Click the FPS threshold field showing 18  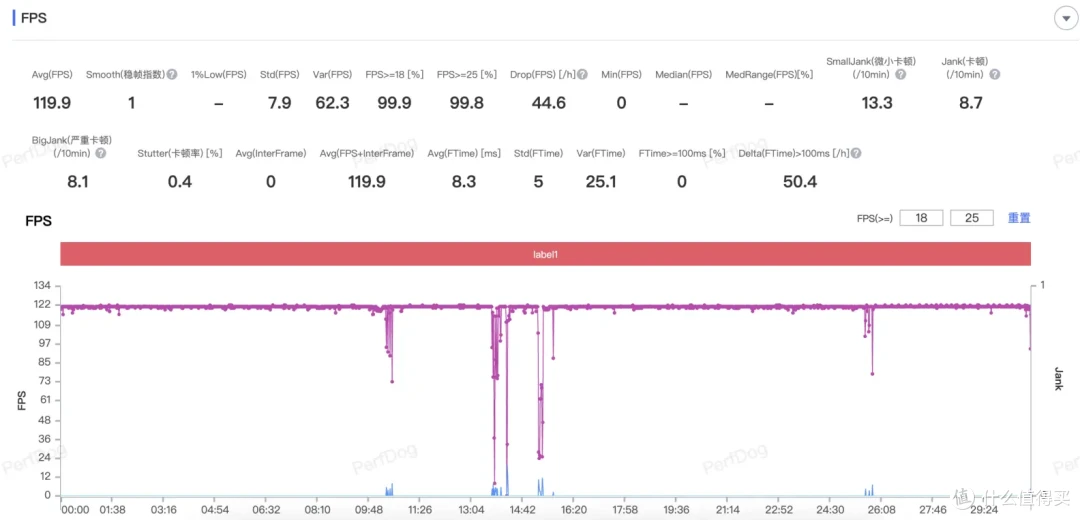pos(921,218)
